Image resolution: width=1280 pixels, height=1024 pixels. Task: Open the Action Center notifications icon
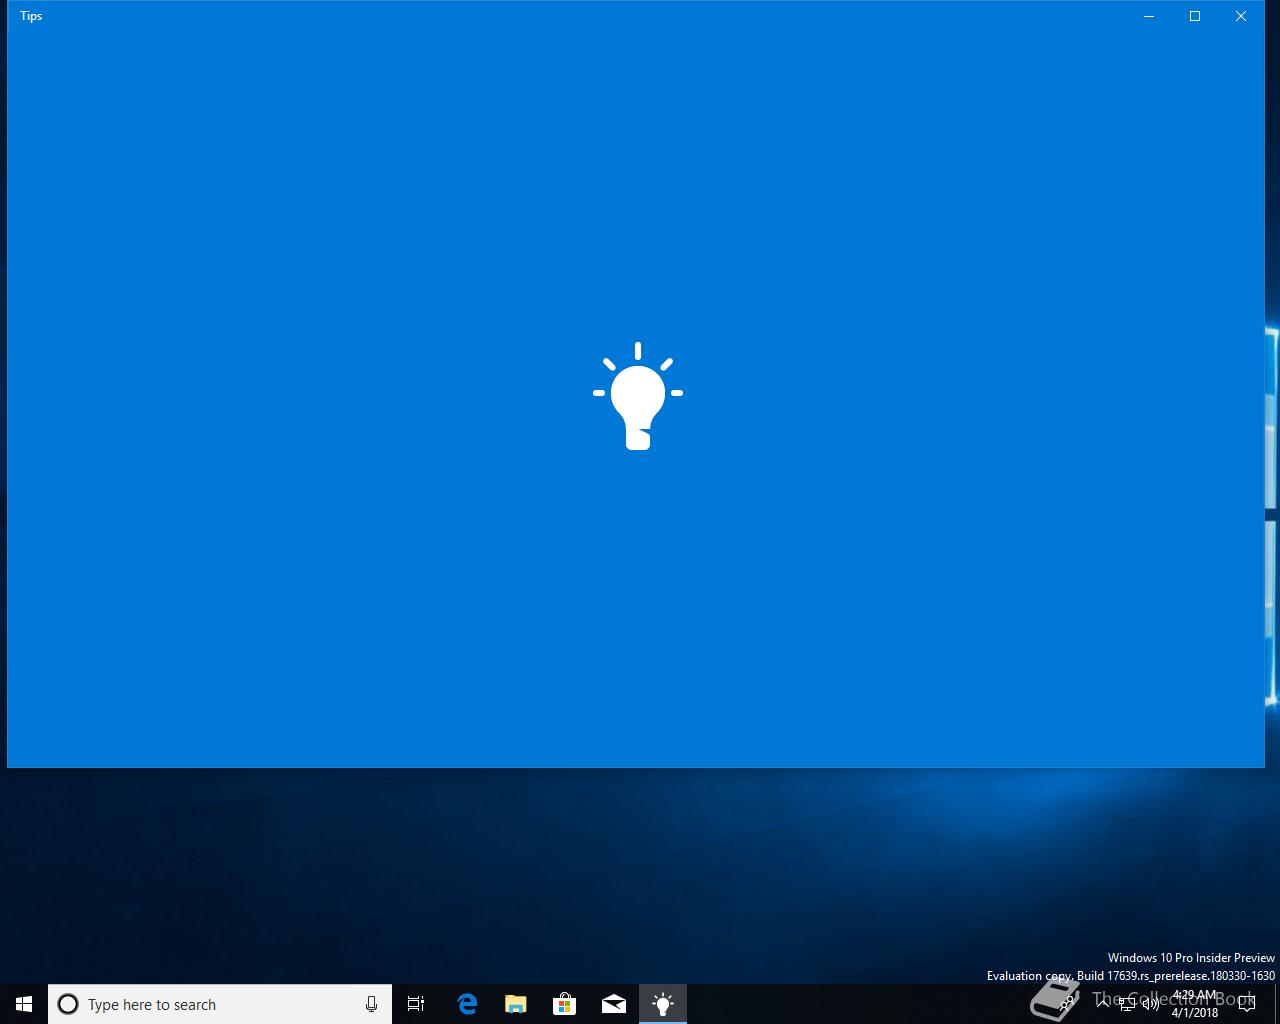pyautogui.click(x=1247, y=1004)
